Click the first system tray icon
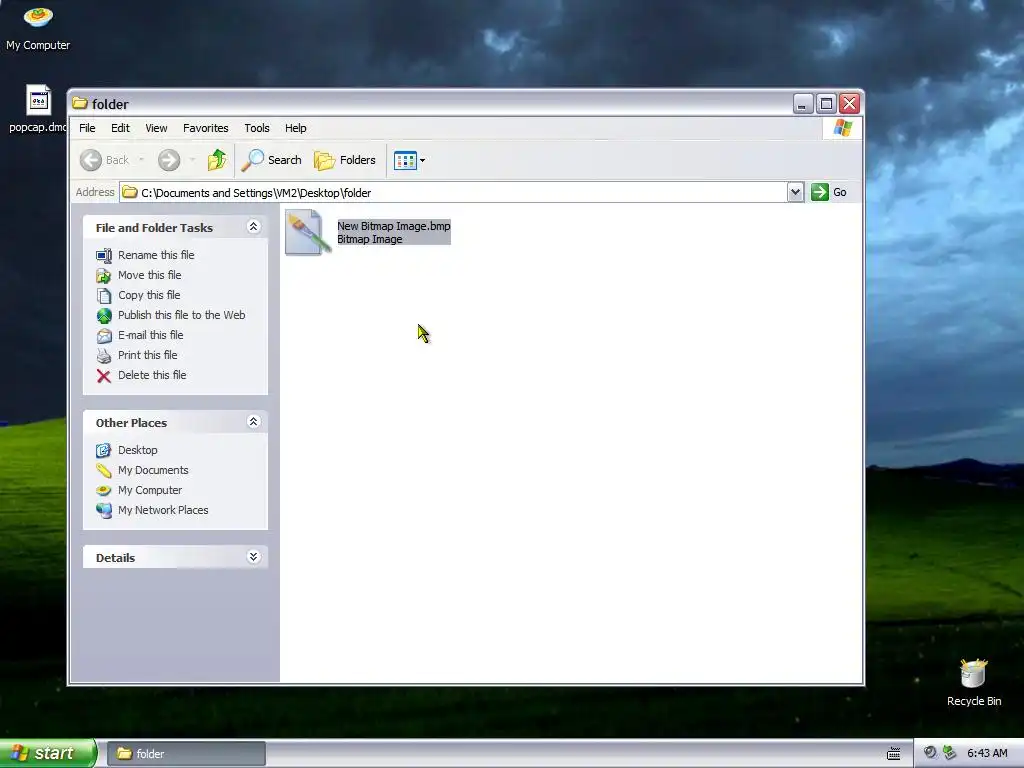 click(x=930, y=752)
